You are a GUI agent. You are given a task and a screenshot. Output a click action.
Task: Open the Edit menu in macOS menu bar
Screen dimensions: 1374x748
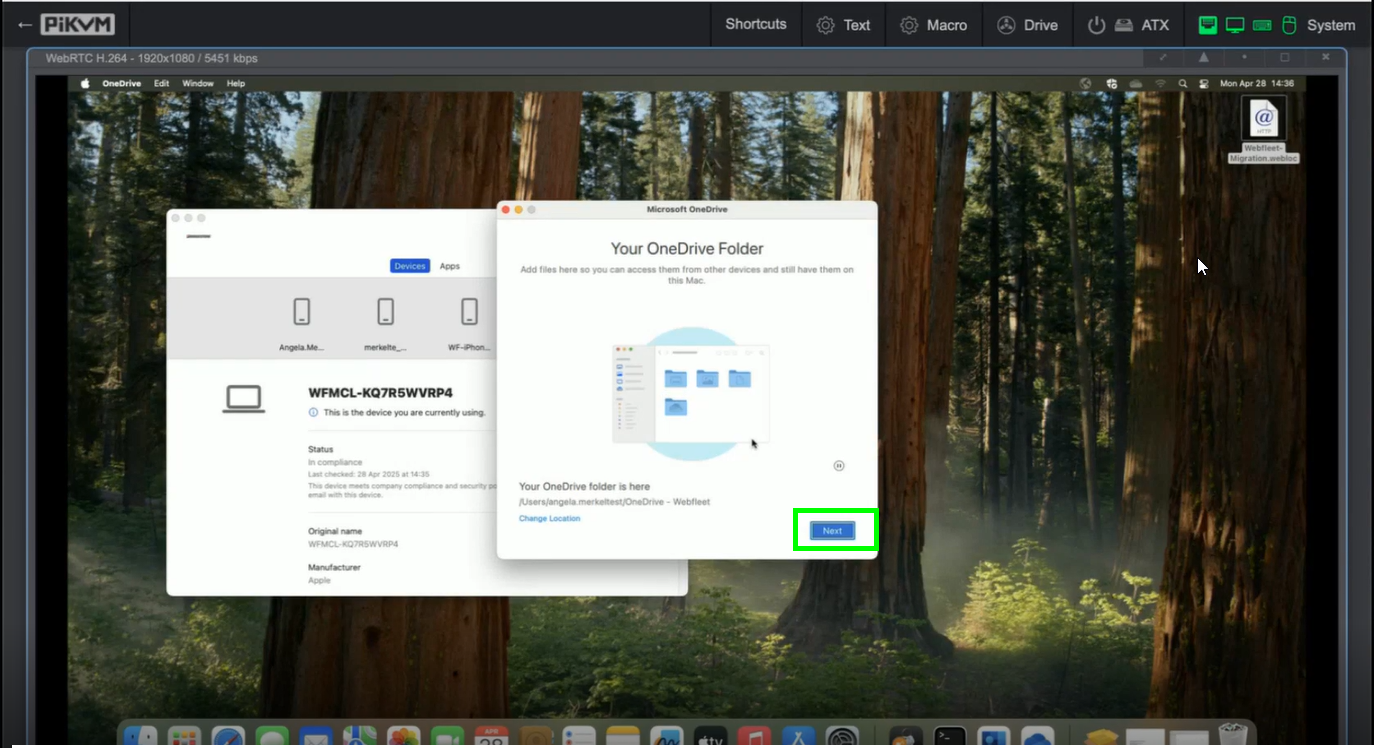pos(161,83)
